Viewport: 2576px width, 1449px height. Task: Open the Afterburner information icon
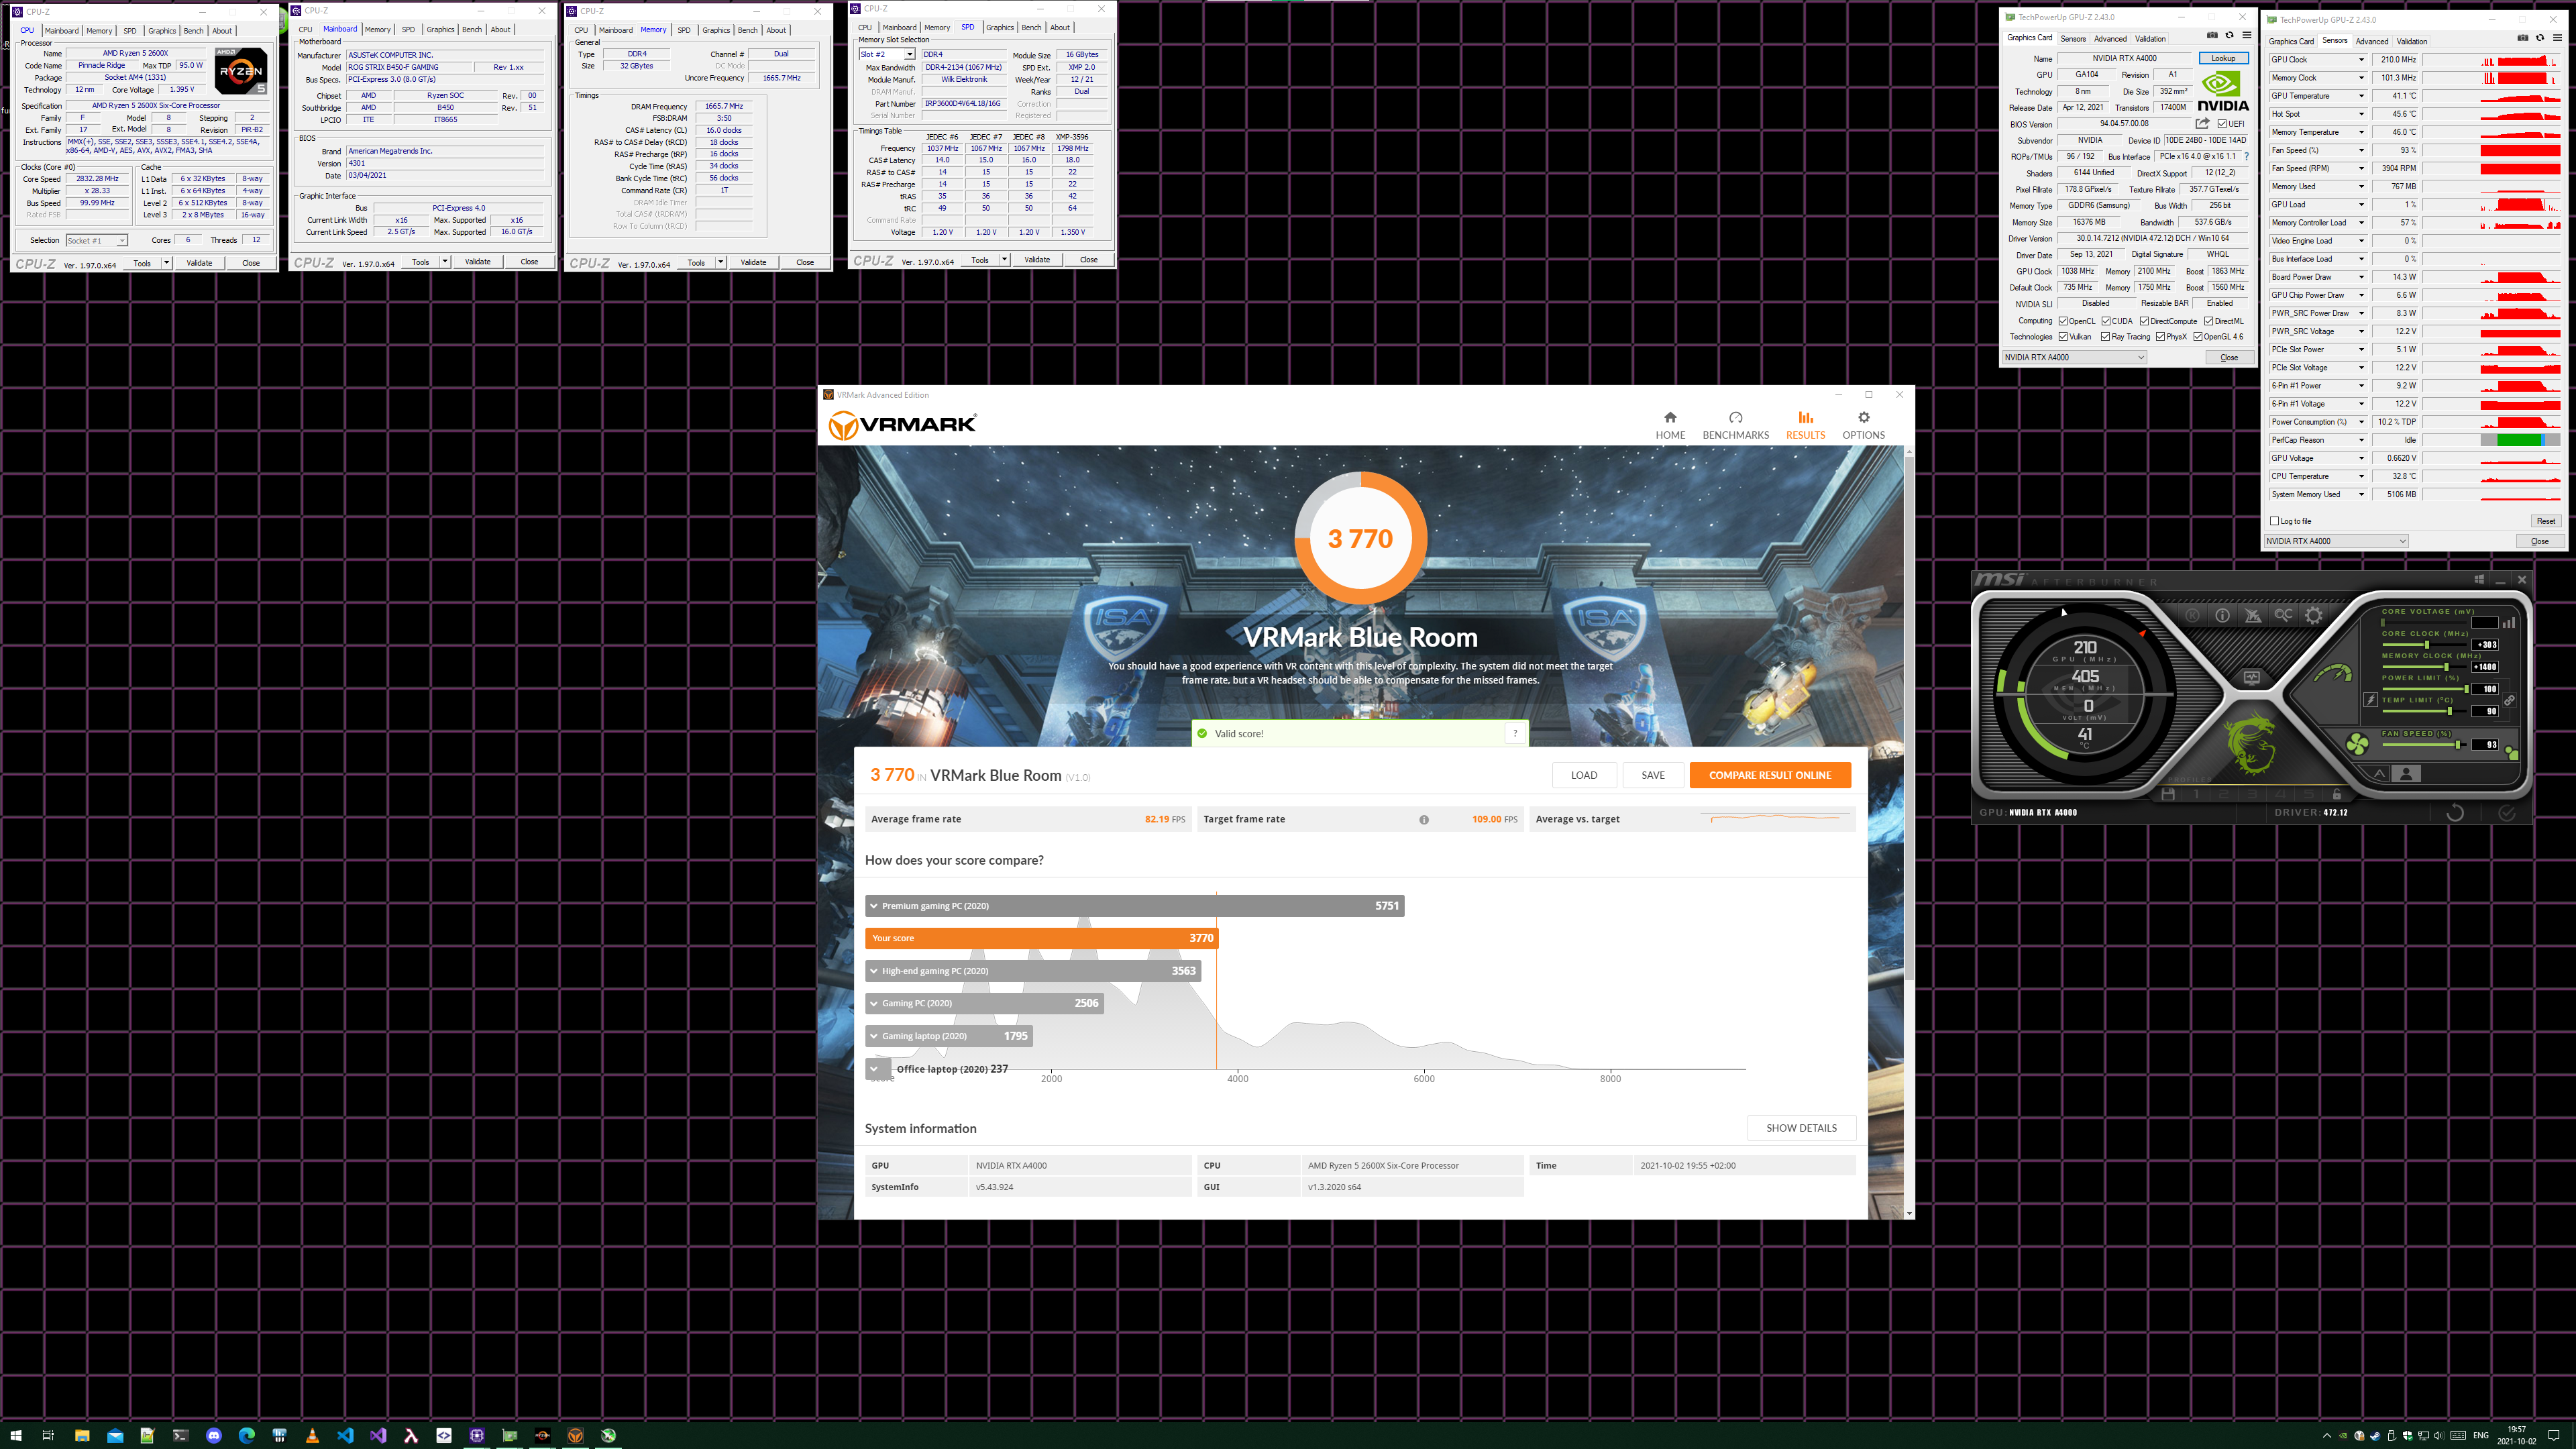[2222, 615]
